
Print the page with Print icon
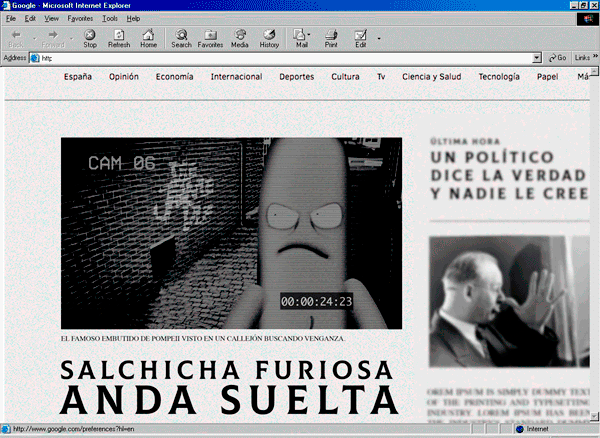331,35
